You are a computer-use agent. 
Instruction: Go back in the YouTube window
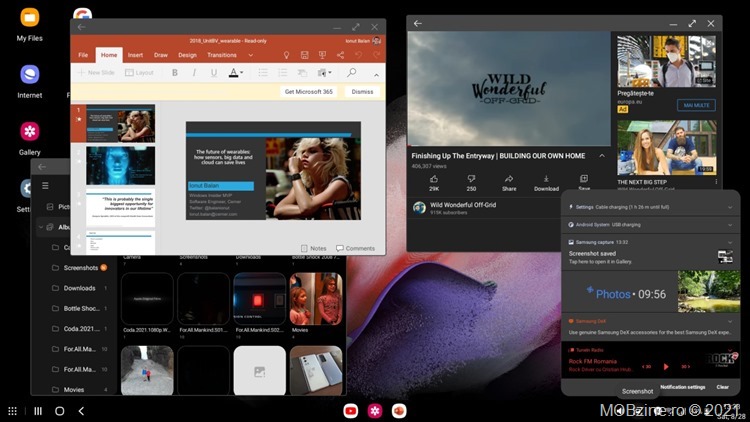418,23
